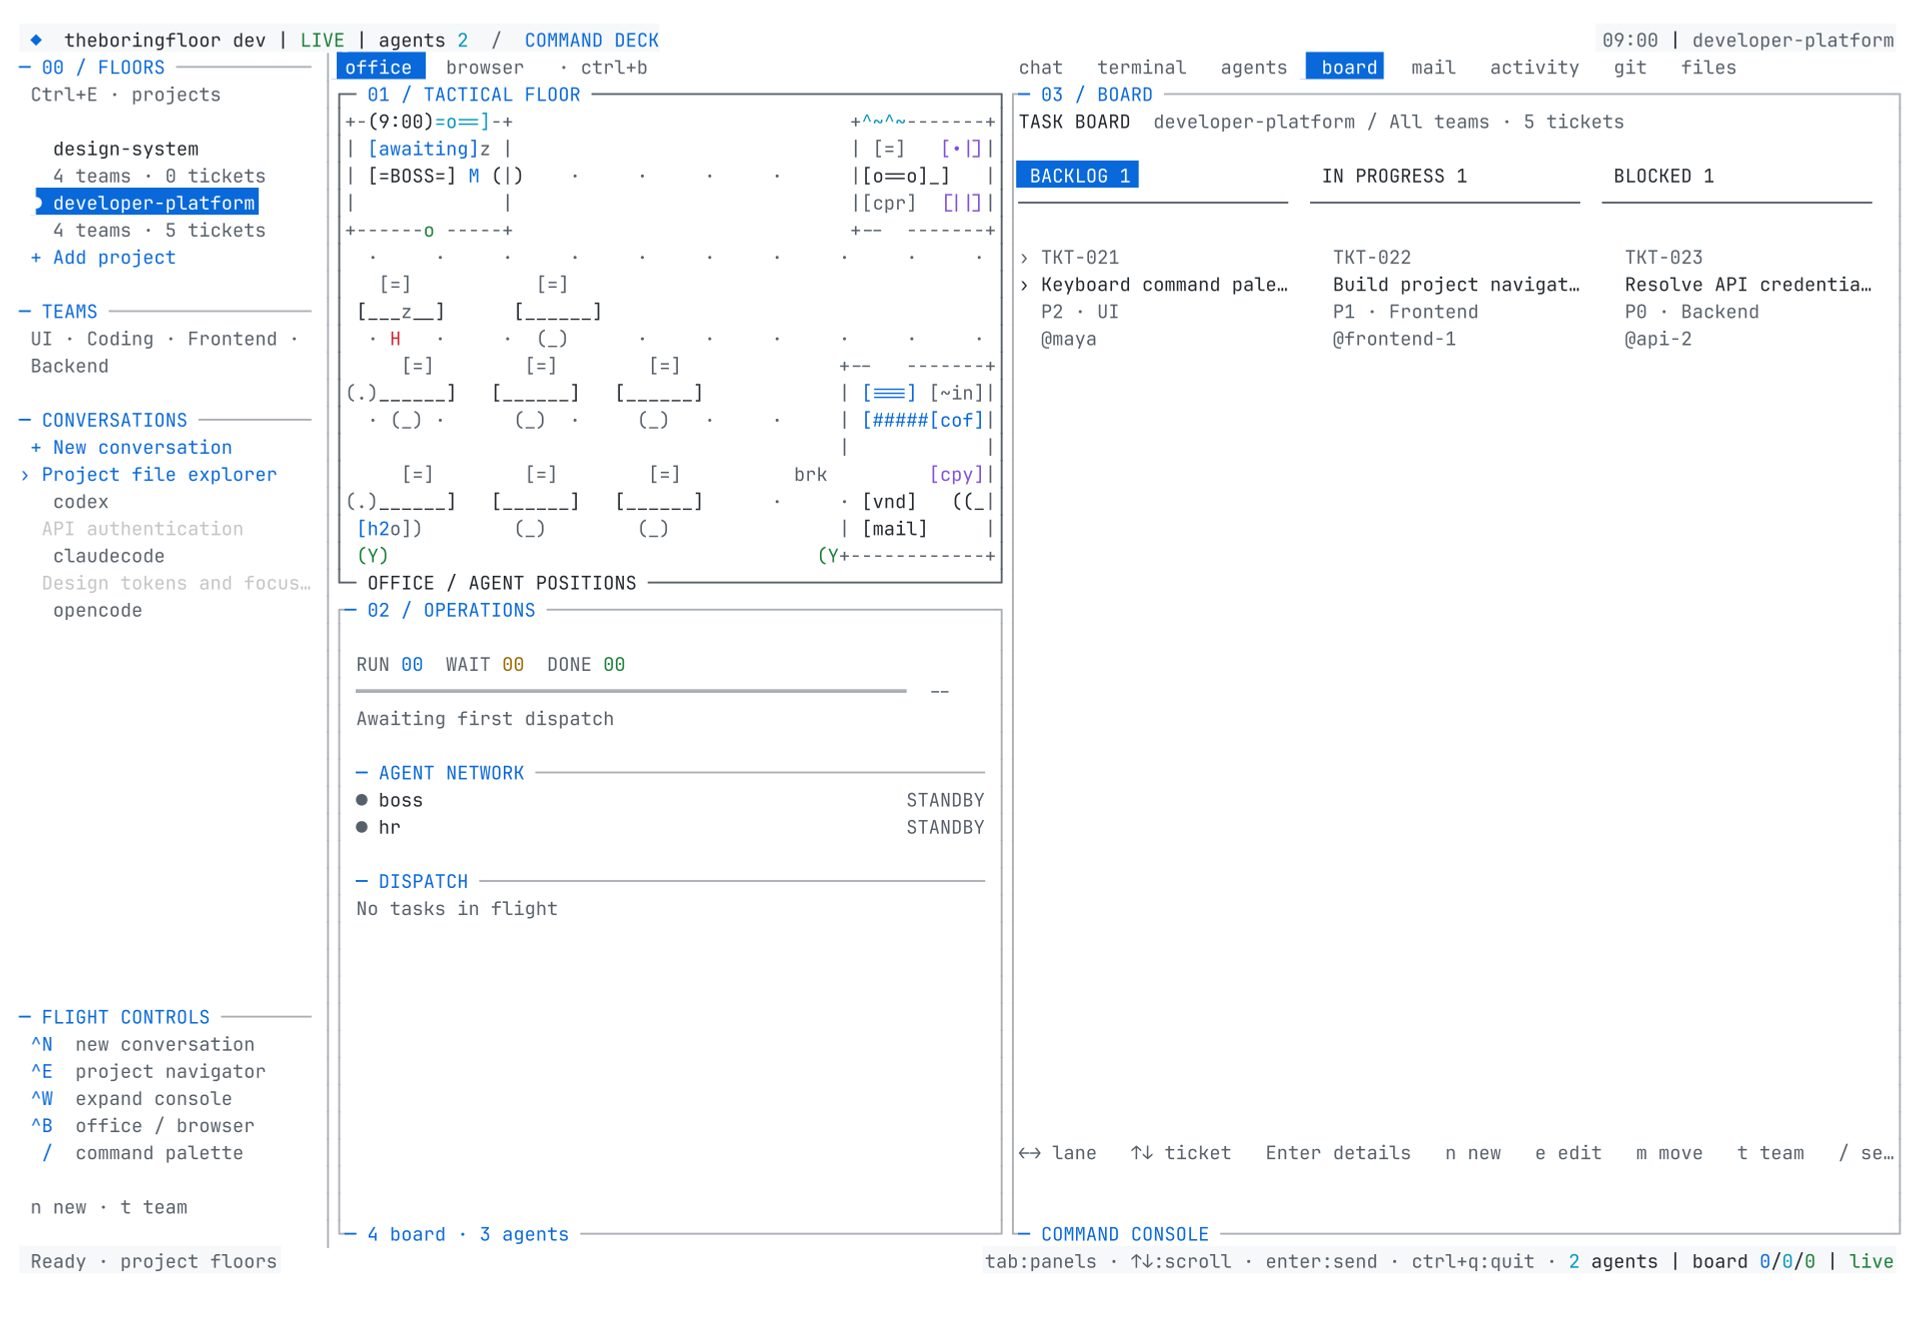The height and width of the screenshot is (1329, 1920).
Task: Open the activity tab
Action: coord(1534,67)
